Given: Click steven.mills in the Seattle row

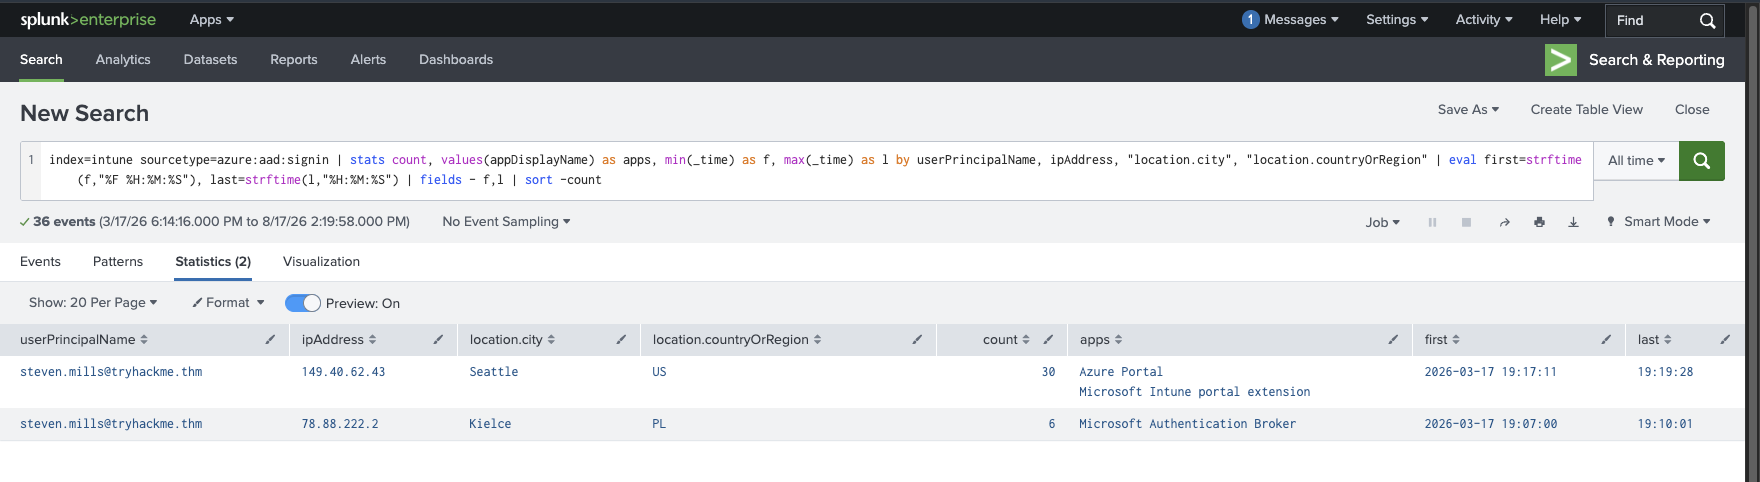Looking at the screenshot, I should tap(111, 372).
